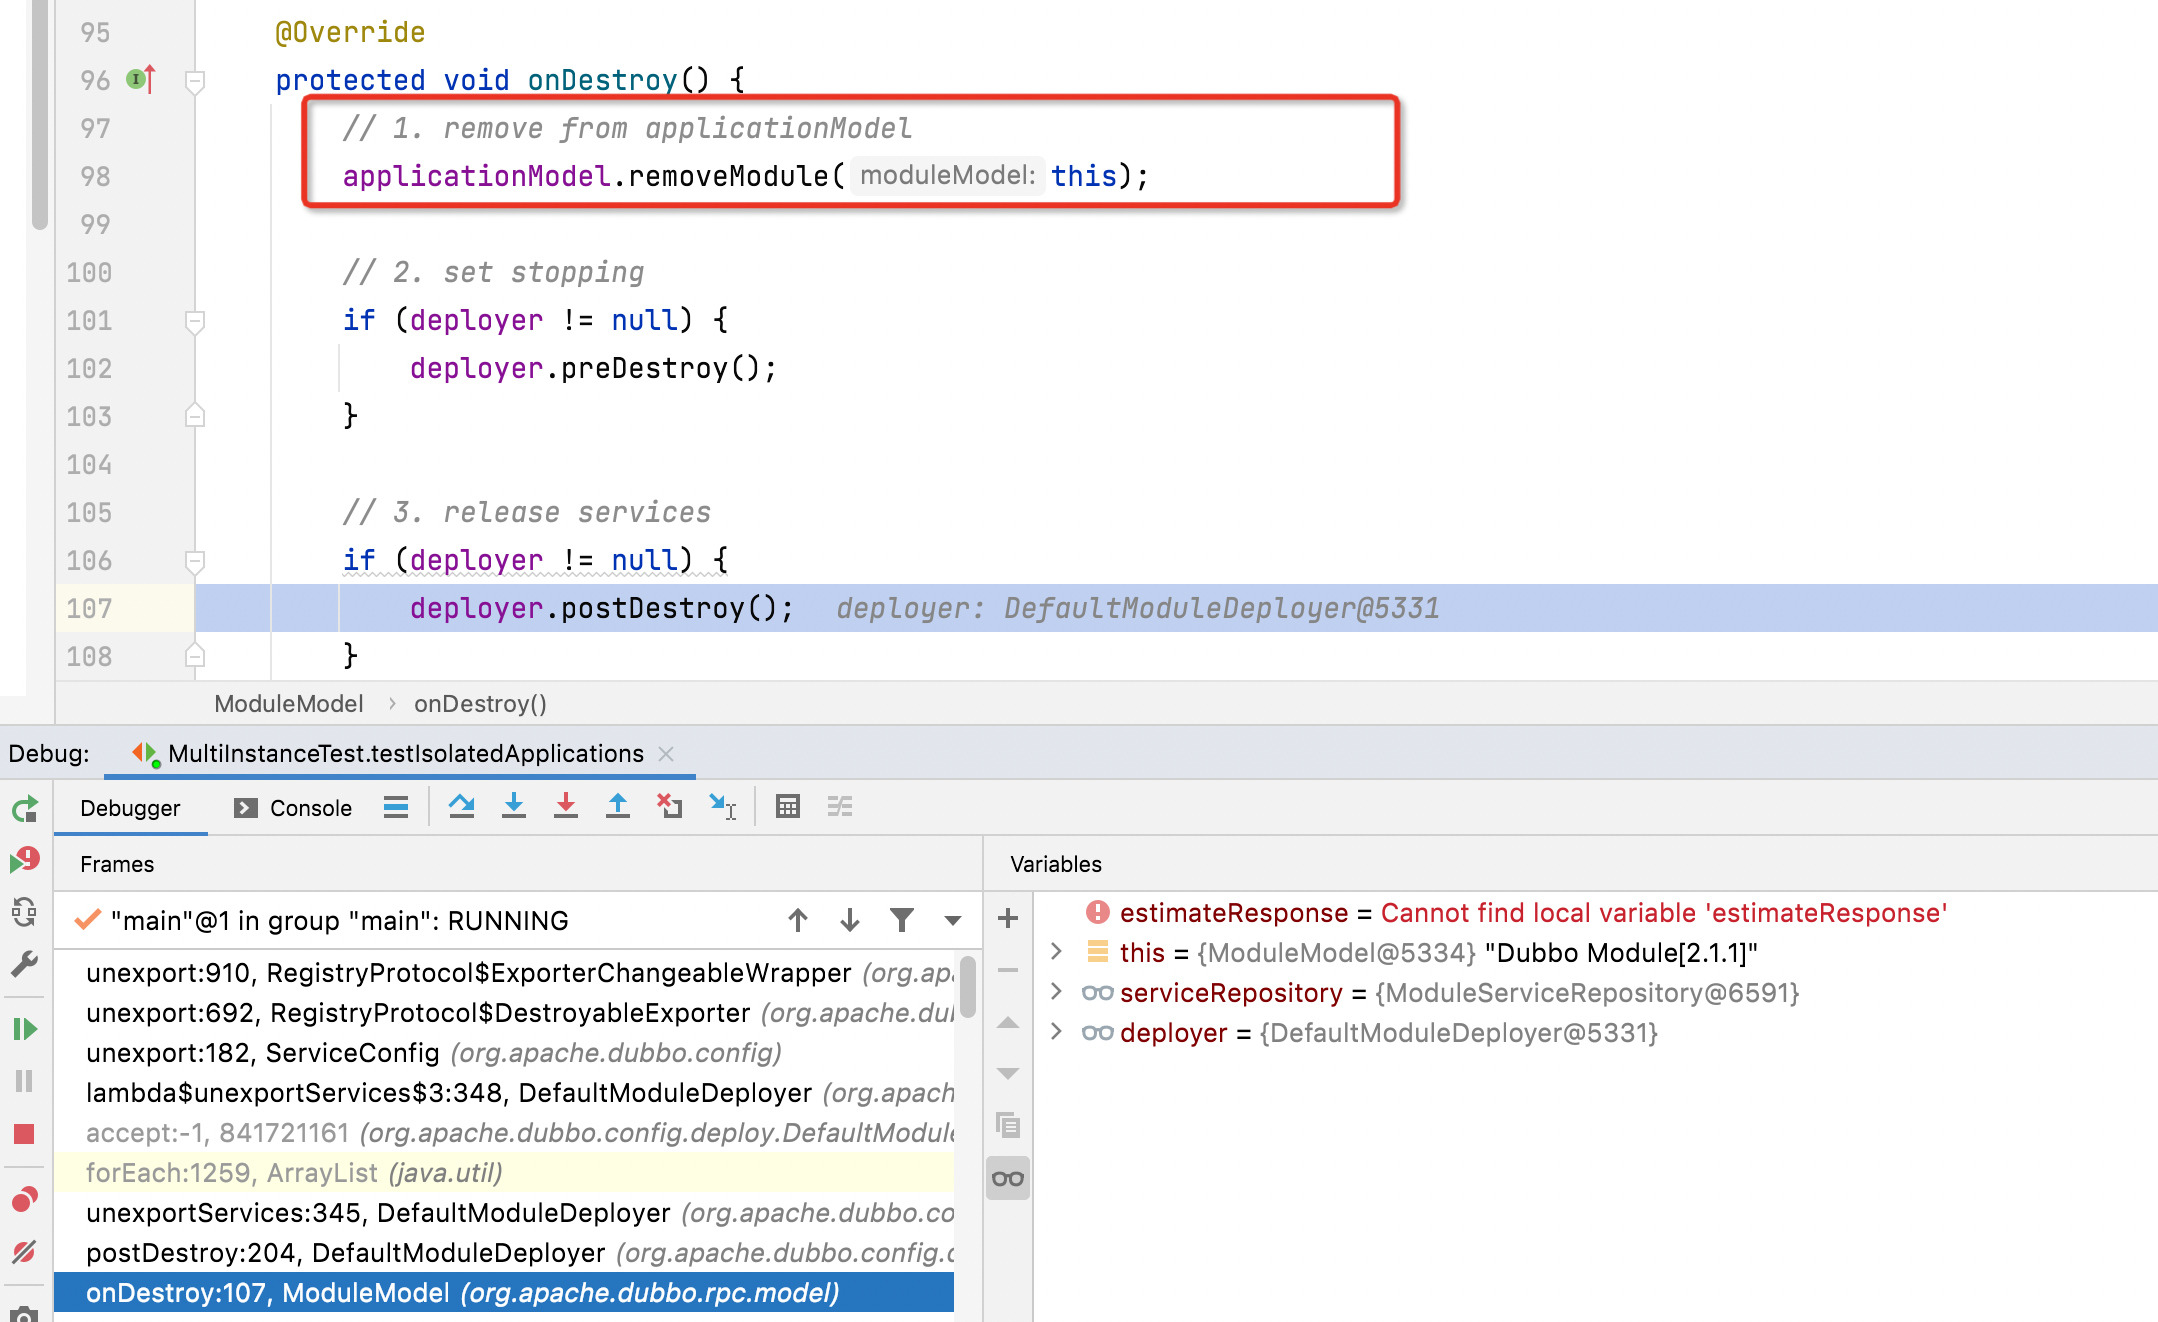
Task: Click the Resume Program green icon
Action: coord(25,1029)
